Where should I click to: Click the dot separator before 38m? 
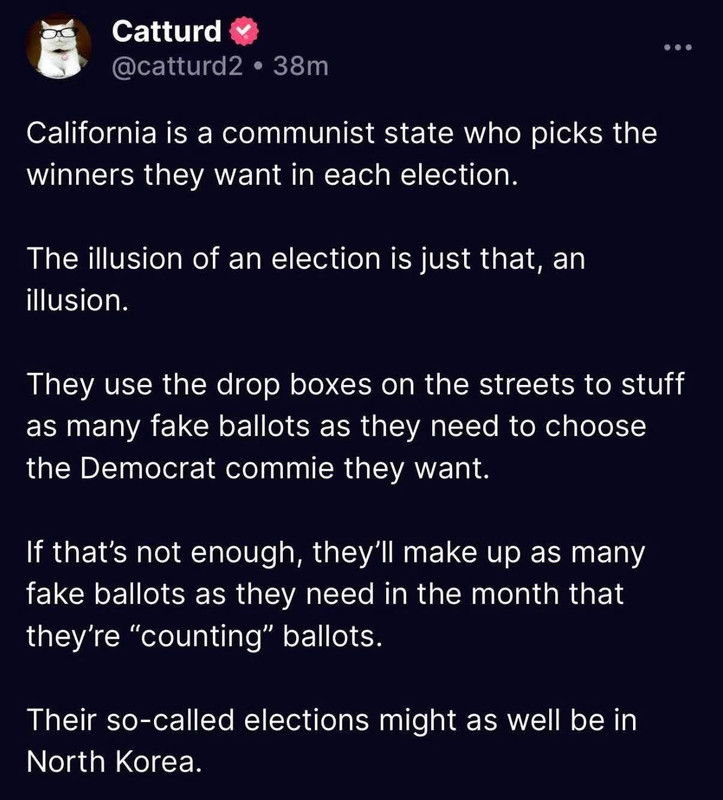258,66
